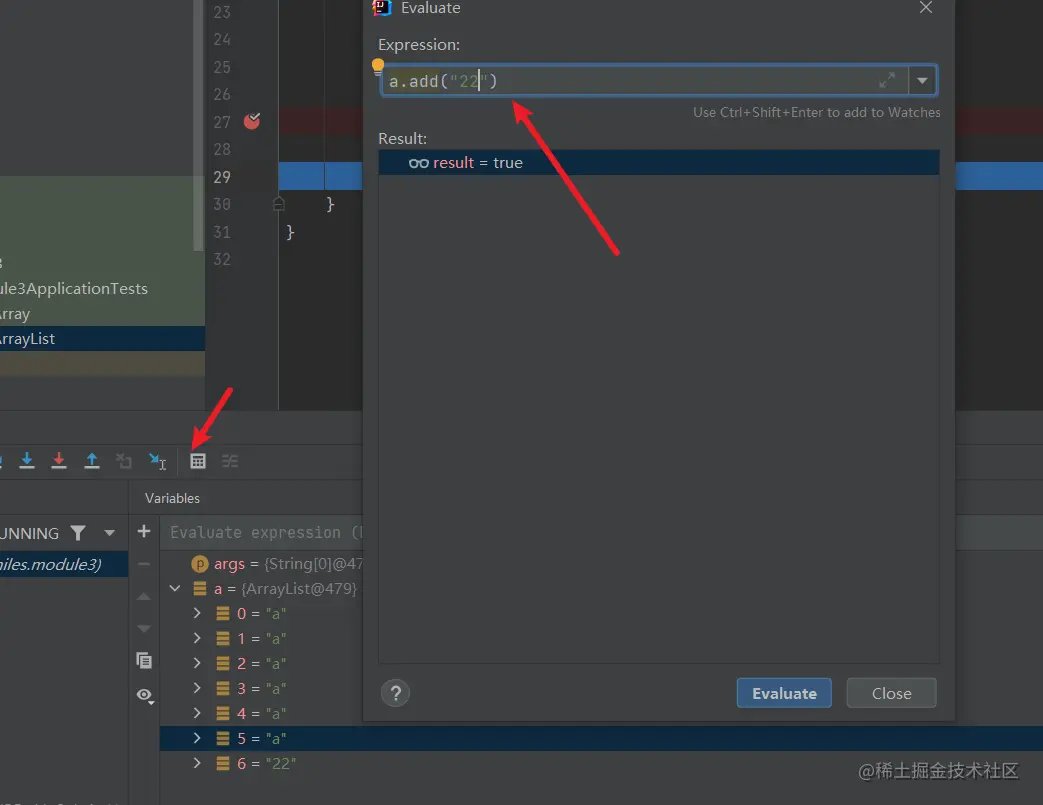Click the fold marker at line 30

279,204
